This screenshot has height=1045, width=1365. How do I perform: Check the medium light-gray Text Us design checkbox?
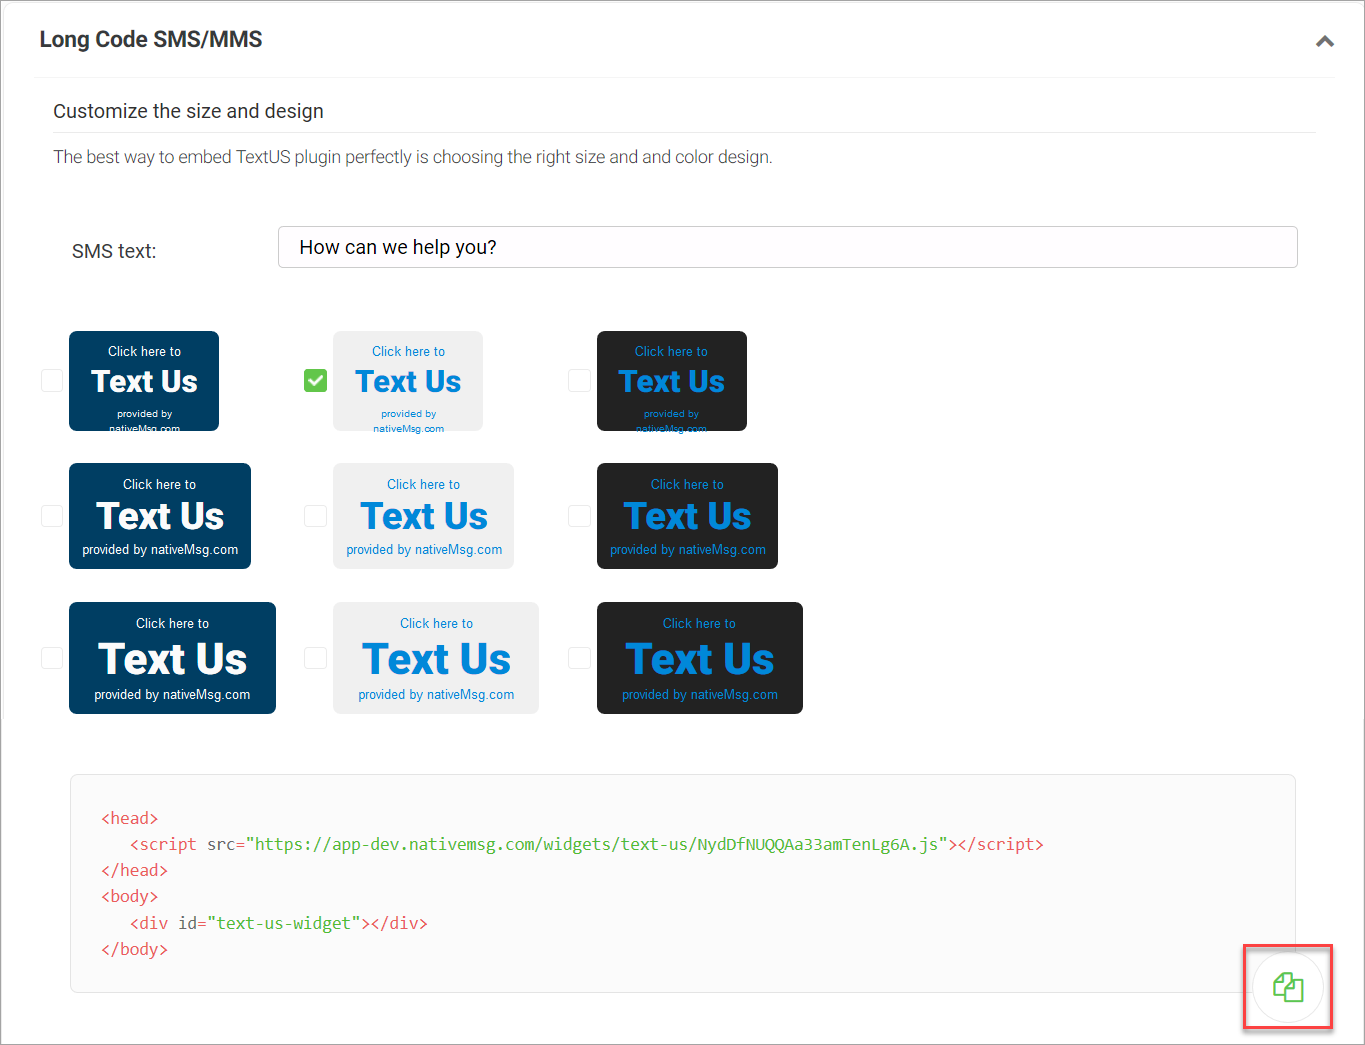pyautogui.click(x=315, y=515)
